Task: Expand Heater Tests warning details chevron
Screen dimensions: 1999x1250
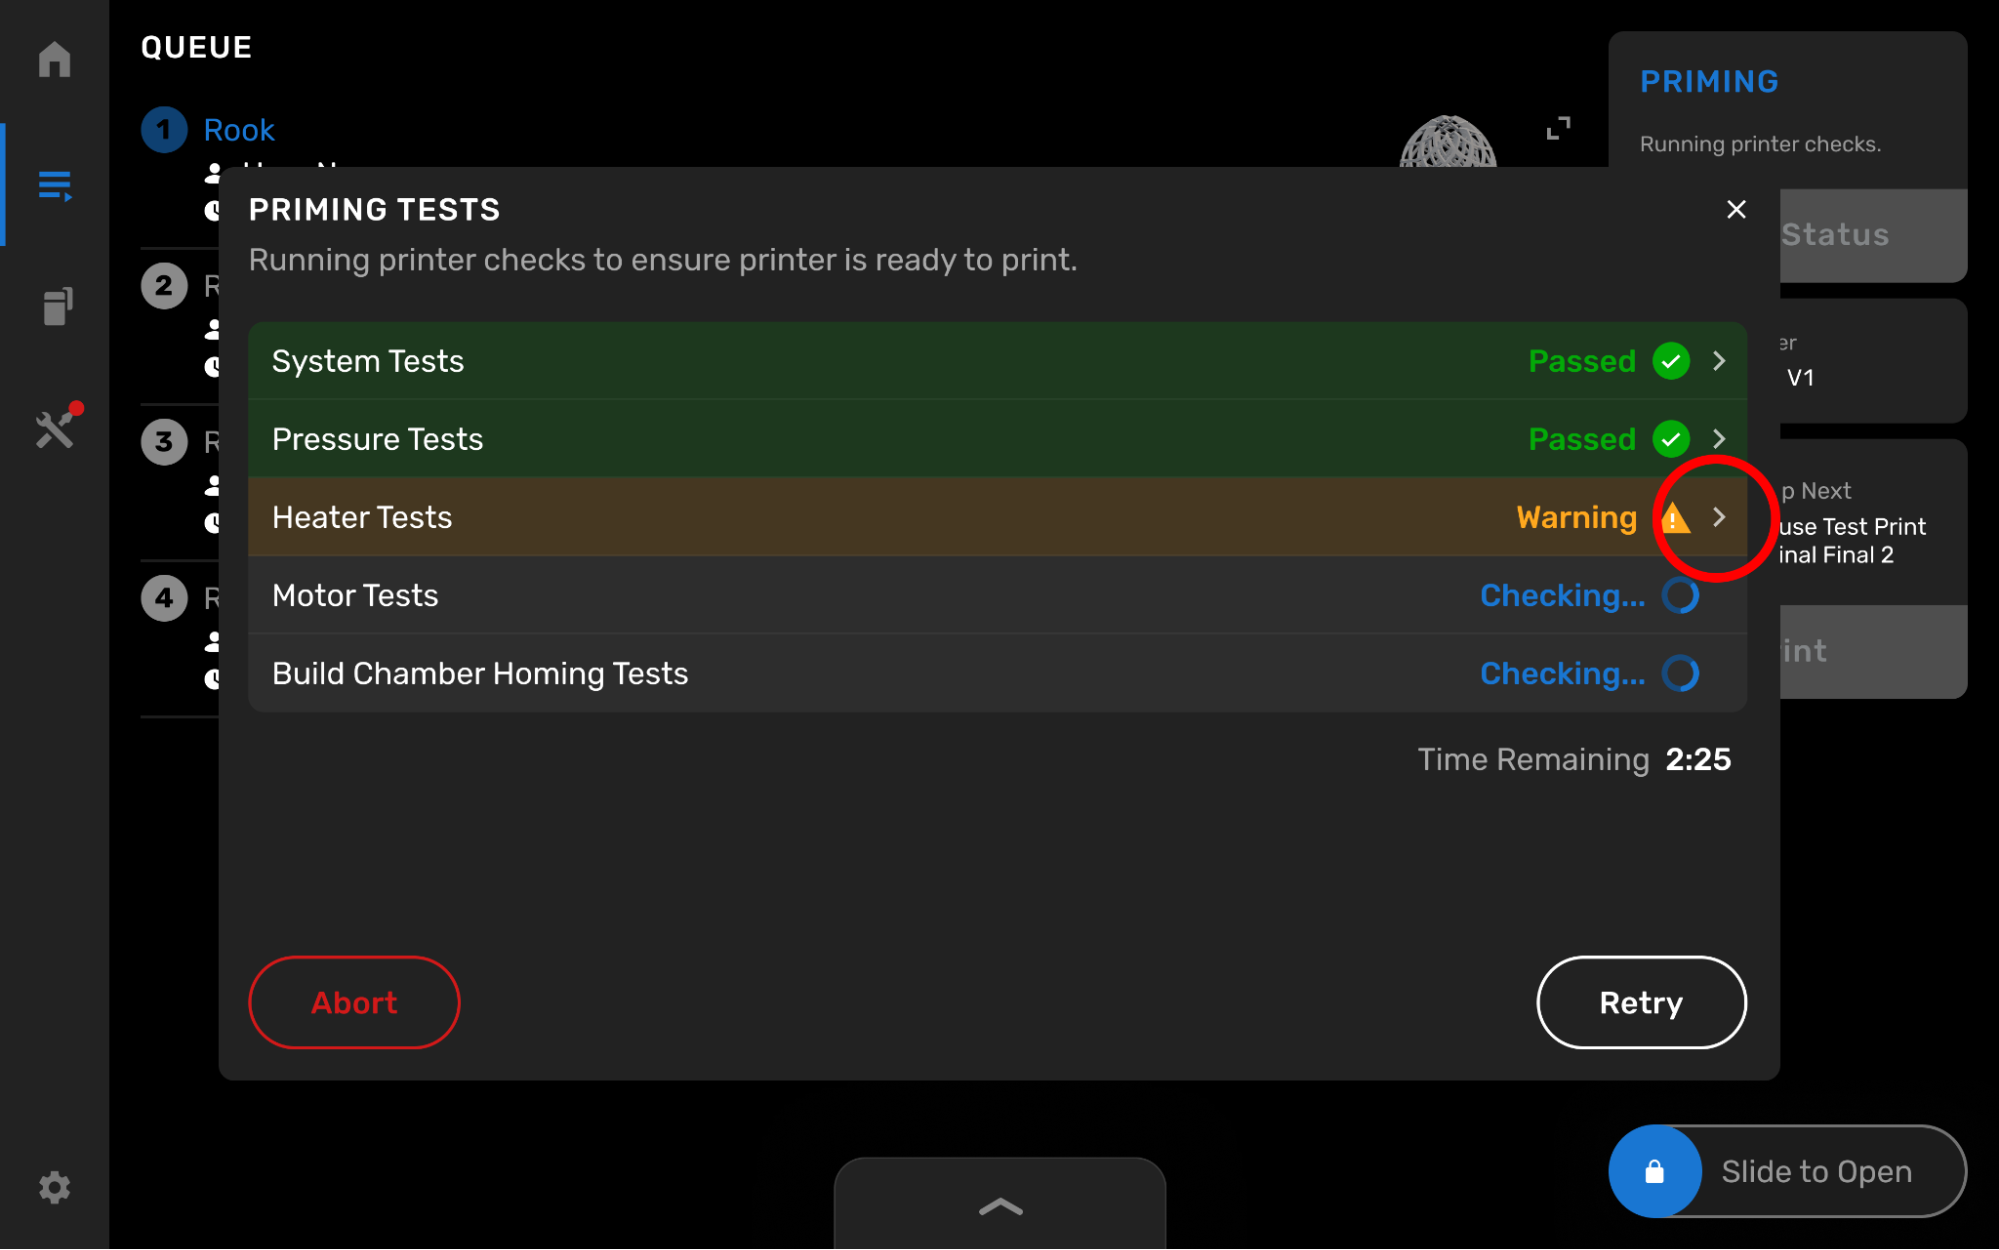Action: tap(1719, 517)
